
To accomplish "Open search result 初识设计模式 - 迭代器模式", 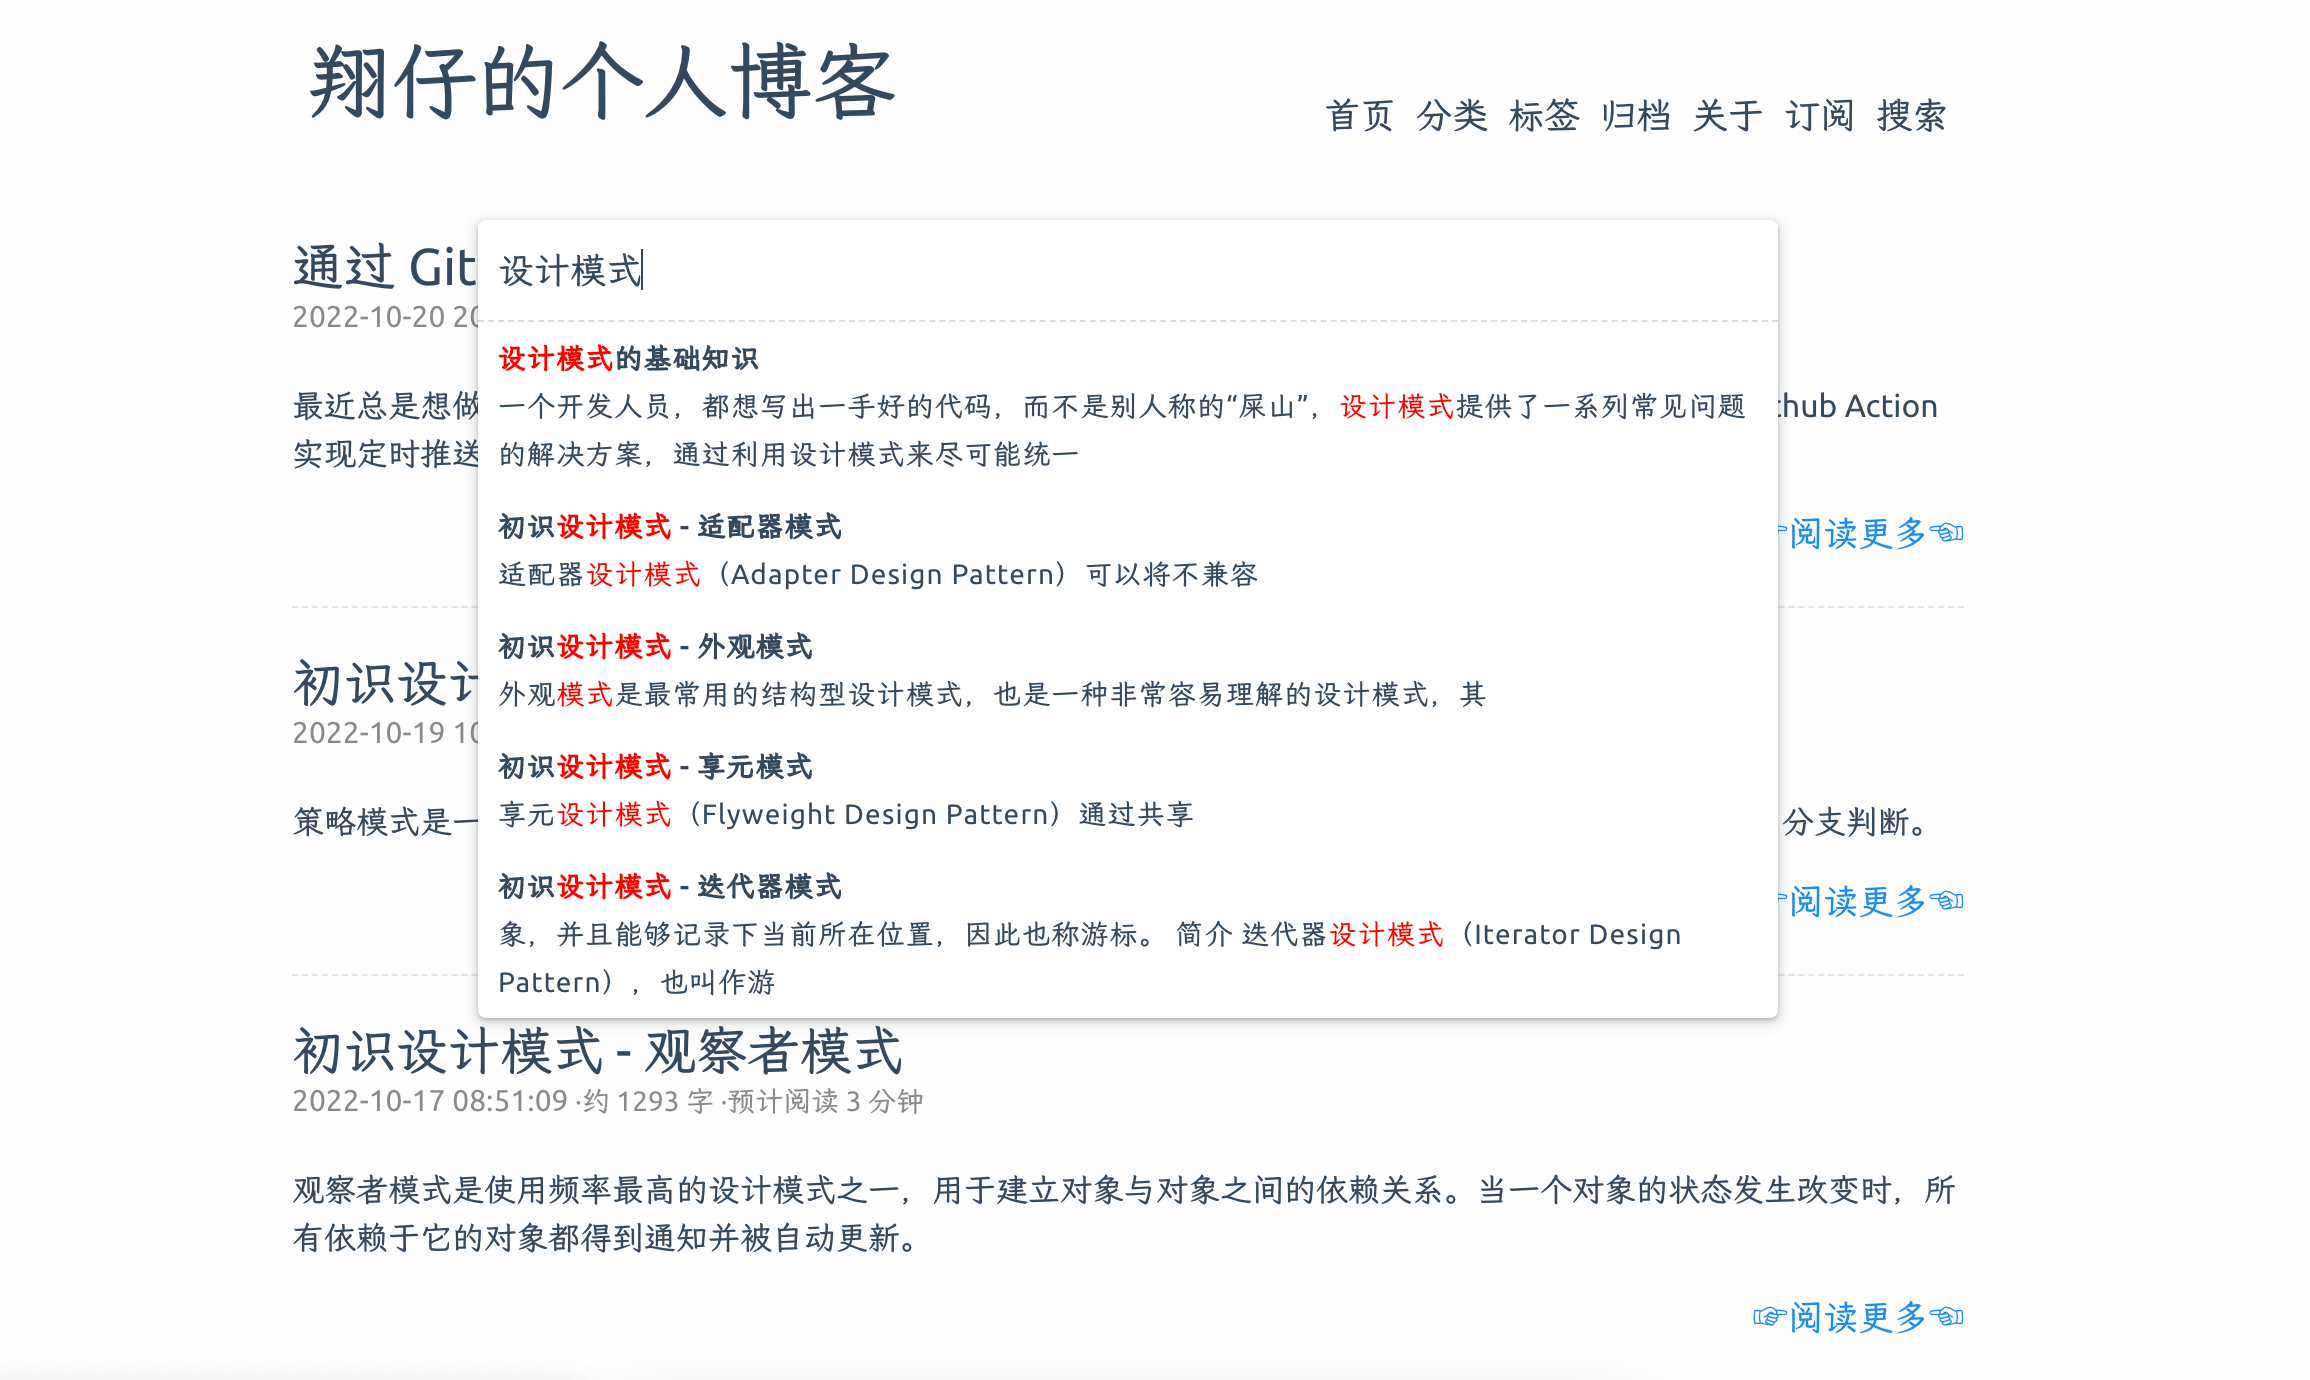I will point(670,887).
